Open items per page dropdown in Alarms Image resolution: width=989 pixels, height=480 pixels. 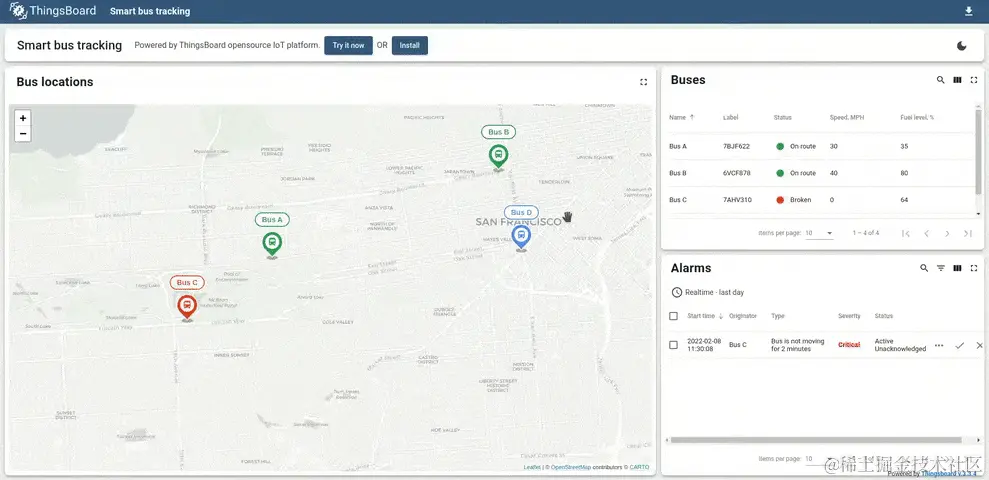click(819, 459)
